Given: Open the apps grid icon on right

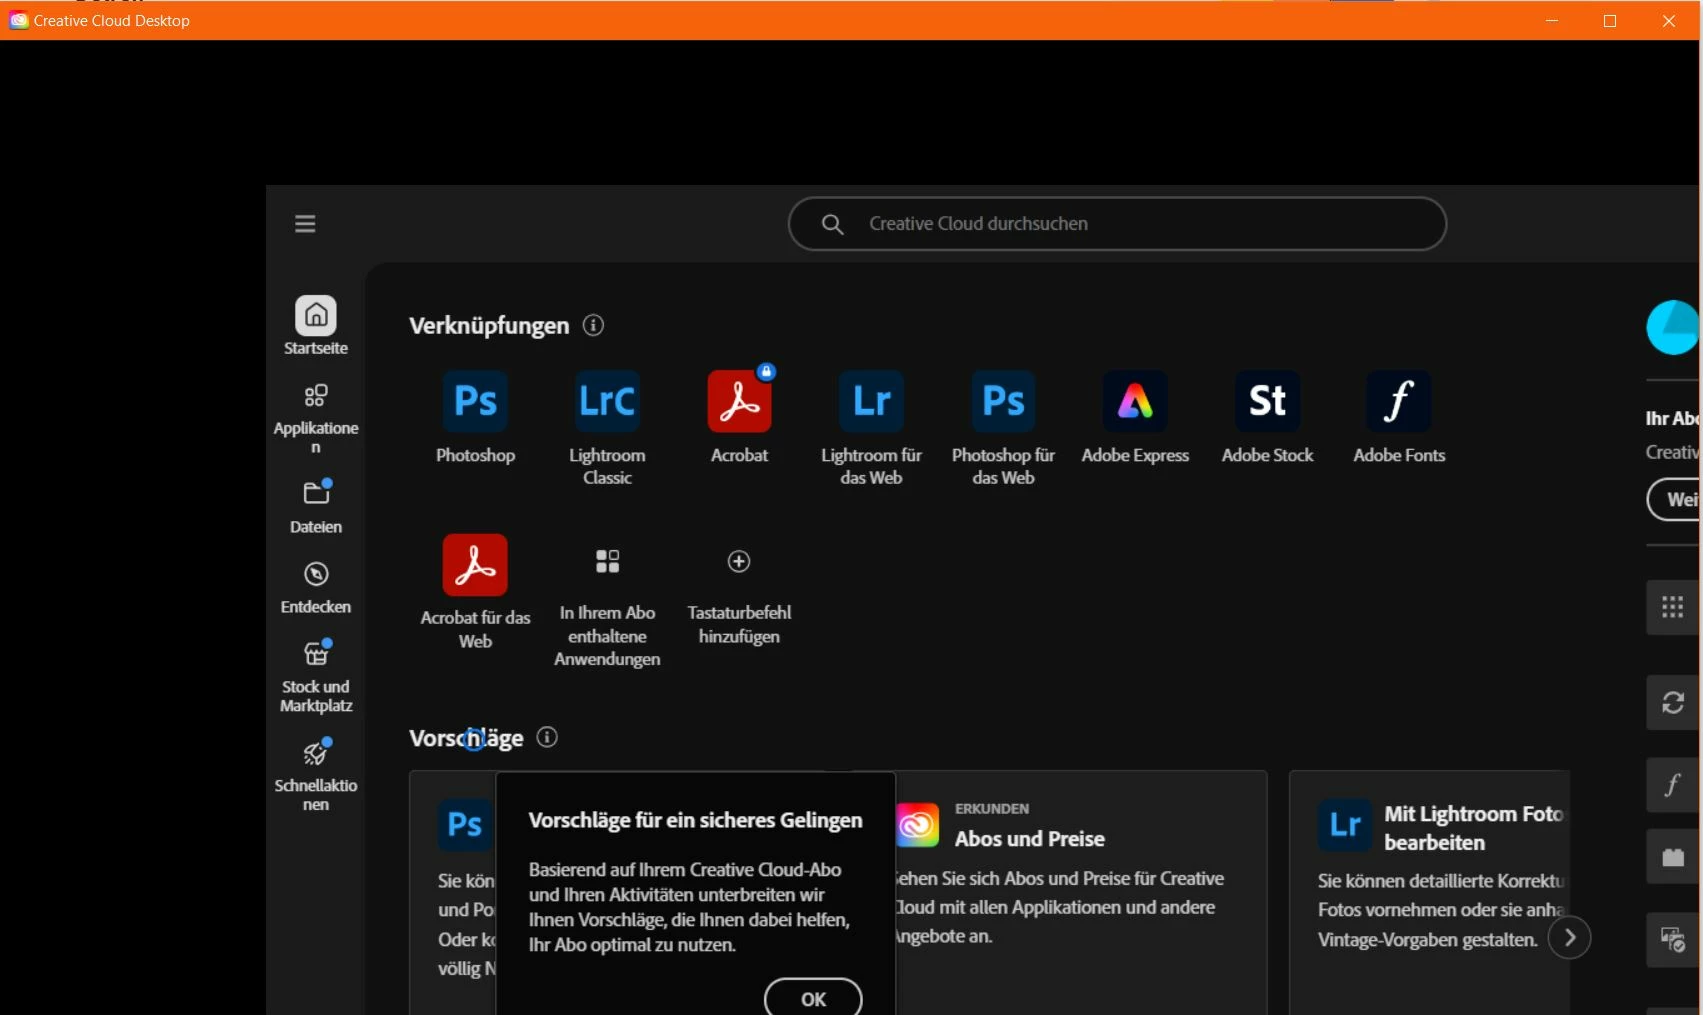Looking at the screenshot, I should point(1673,607).
